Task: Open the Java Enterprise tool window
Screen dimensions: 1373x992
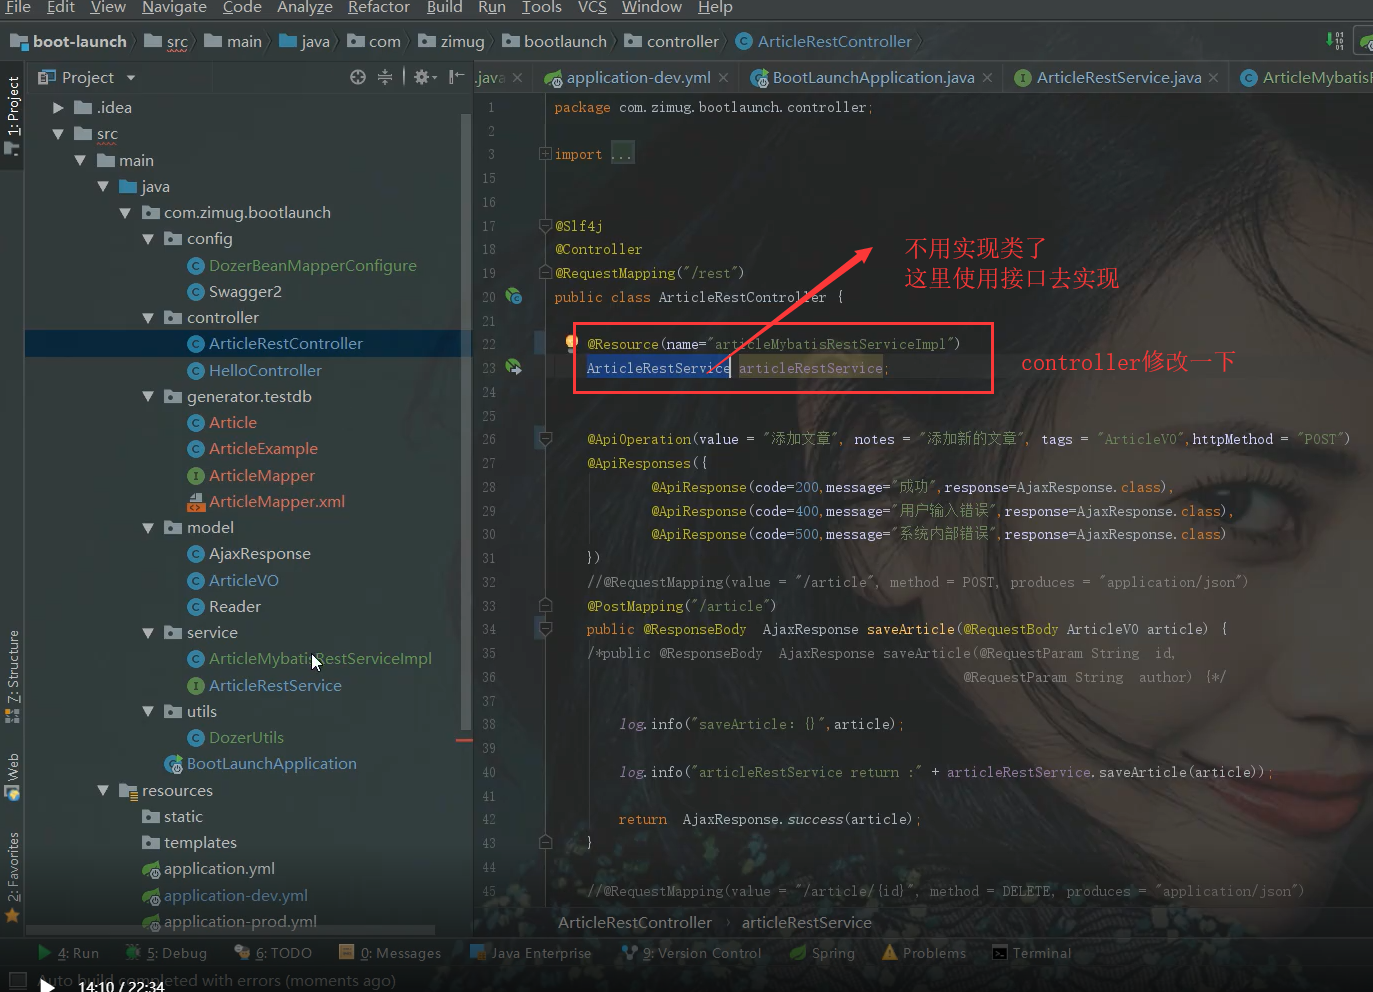Action: [530, 953]
